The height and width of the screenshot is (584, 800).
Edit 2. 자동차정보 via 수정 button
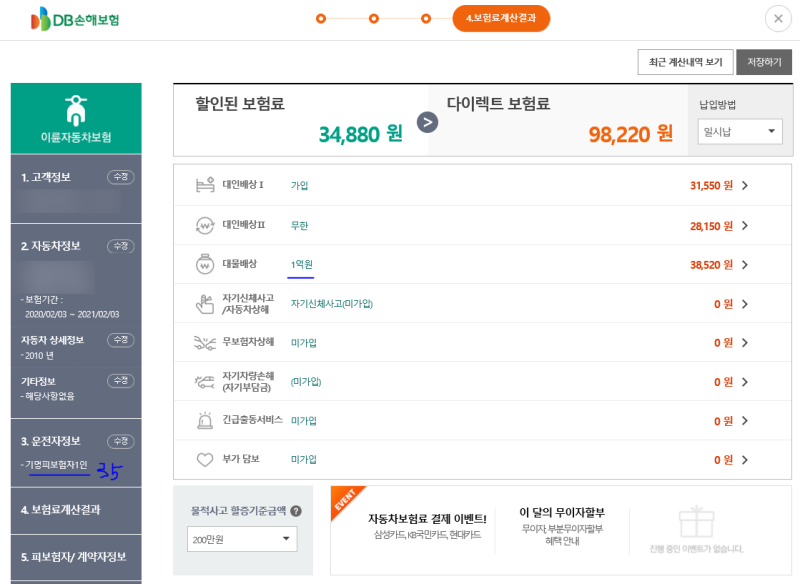[x=120, y=246]
